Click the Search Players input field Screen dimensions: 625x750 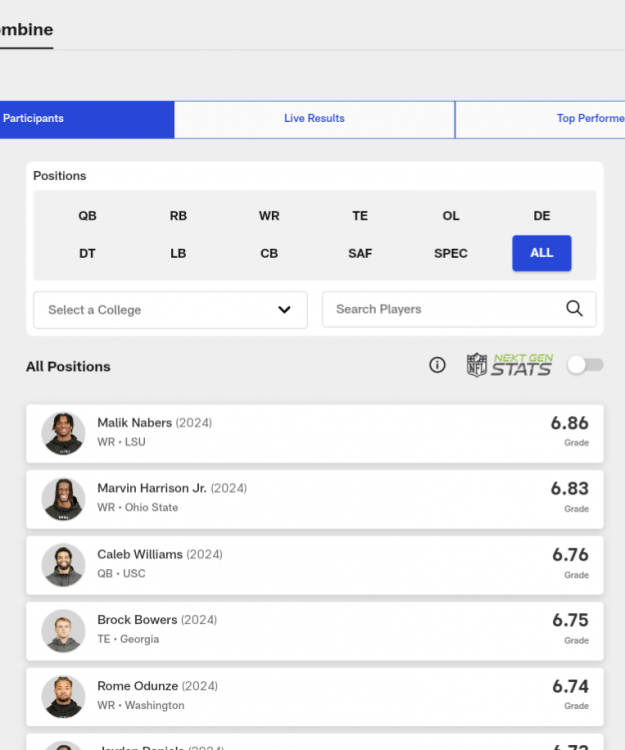coord(445,310)
